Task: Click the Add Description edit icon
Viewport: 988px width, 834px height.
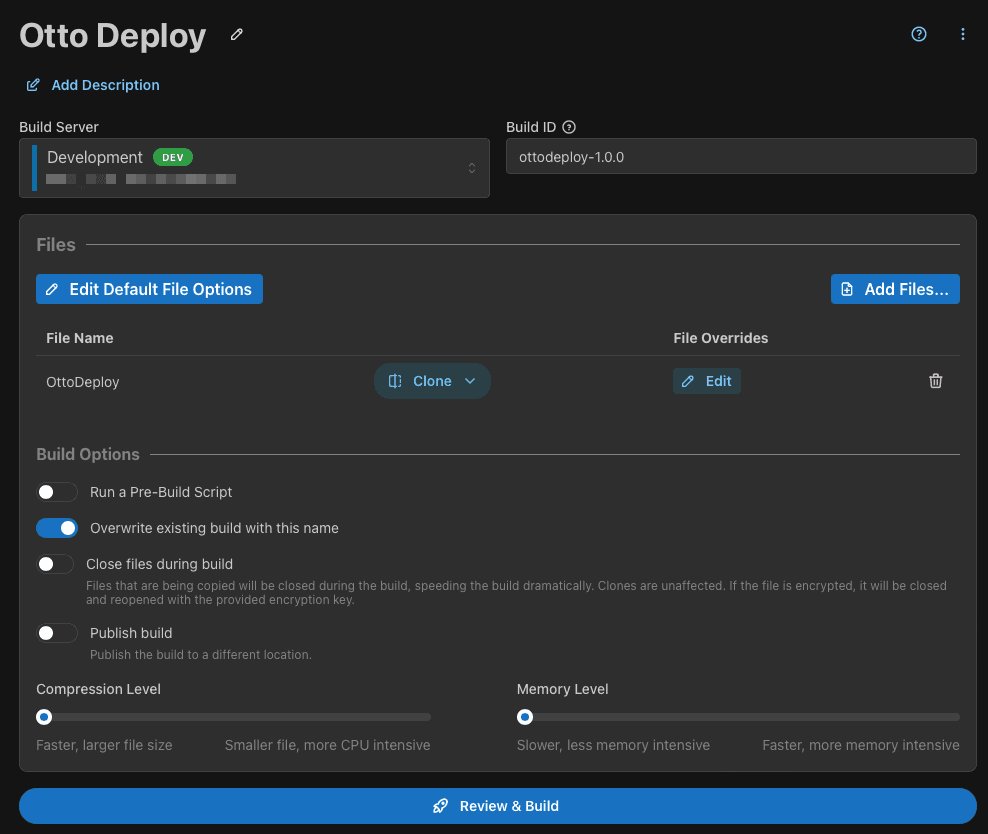Action: pos(34,85)
